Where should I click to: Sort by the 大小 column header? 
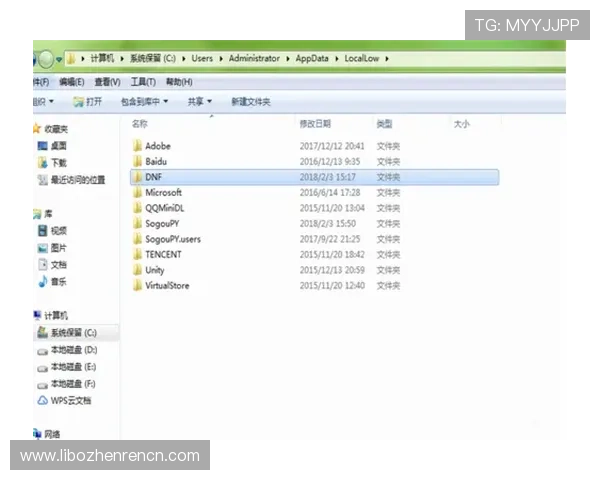pos(461,124)
